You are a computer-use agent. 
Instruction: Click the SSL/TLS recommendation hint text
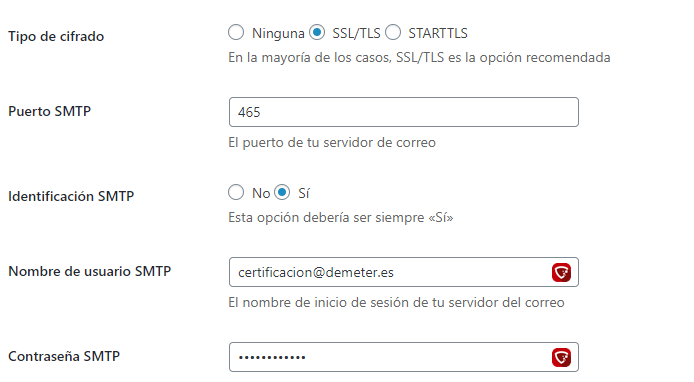419,58
